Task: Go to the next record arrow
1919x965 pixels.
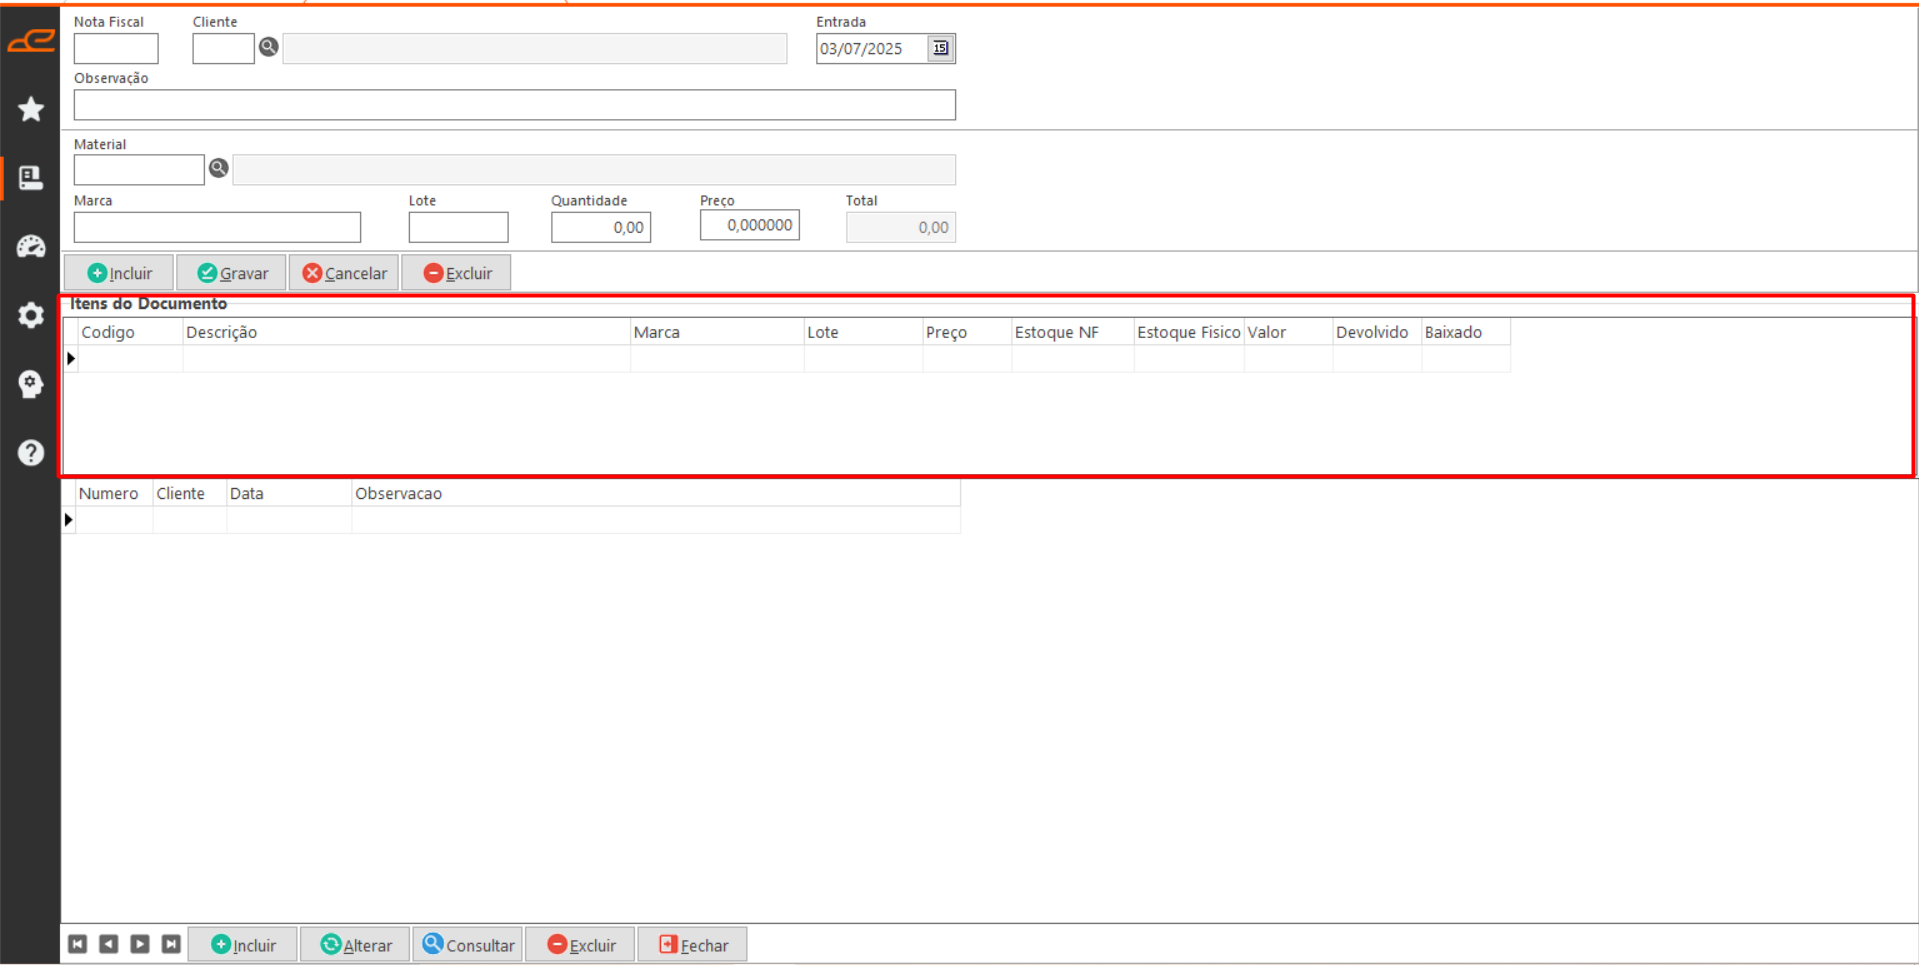Action: click(x=140, y=944)
